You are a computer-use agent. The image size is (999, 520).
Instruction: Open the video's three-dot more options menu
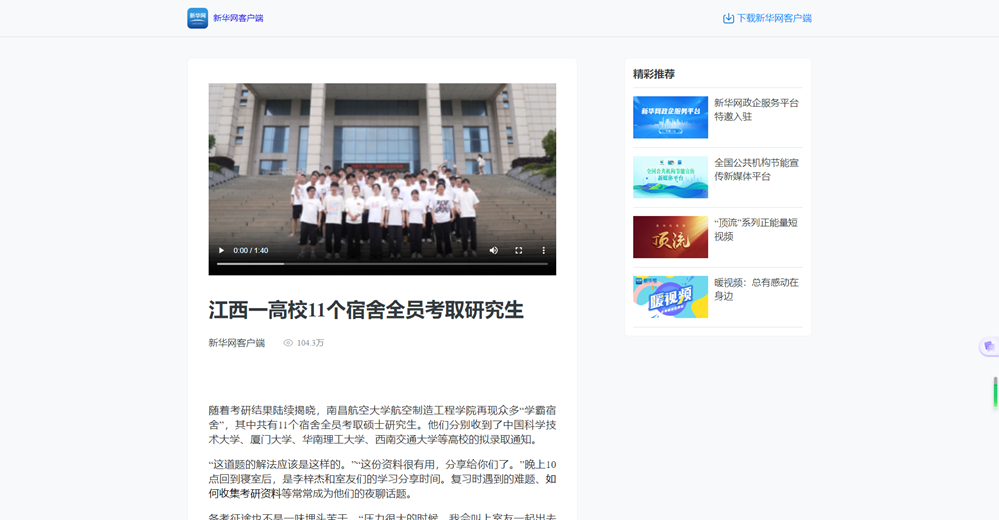(544, 250)
